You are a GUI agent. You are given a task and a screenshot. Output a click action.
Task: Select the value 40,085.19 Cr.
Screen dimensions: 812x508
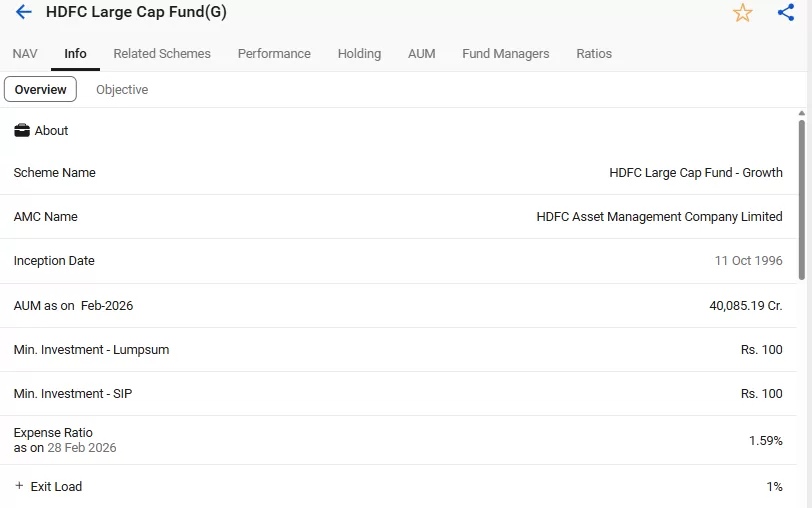coord(746,306)
